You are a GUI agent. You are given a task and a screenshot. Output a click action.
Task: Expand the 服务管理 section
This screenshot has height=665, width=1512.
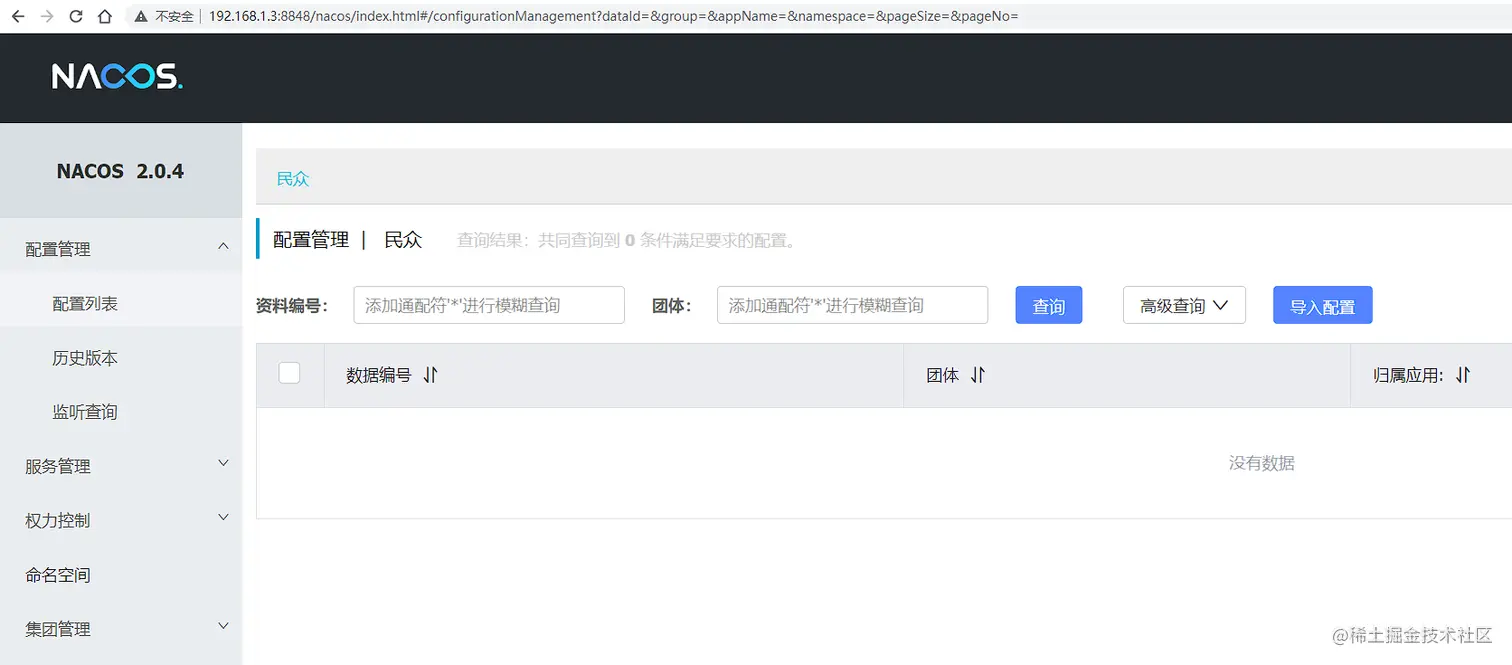click(120, 464)
